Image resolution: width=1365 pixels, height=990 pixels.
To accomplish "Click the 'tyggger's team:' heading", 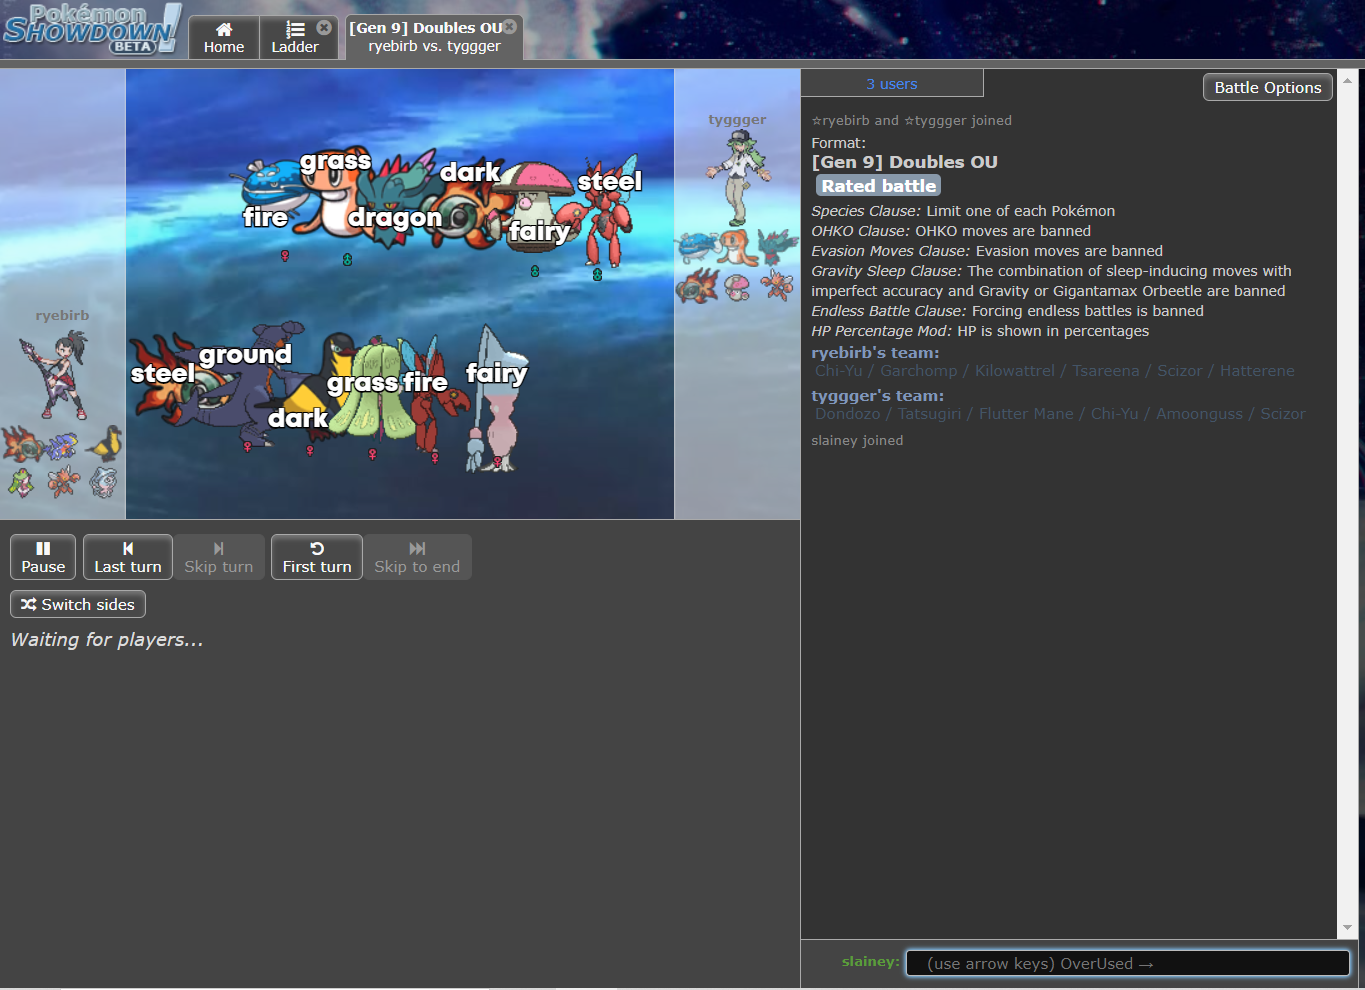I will 877,396.
